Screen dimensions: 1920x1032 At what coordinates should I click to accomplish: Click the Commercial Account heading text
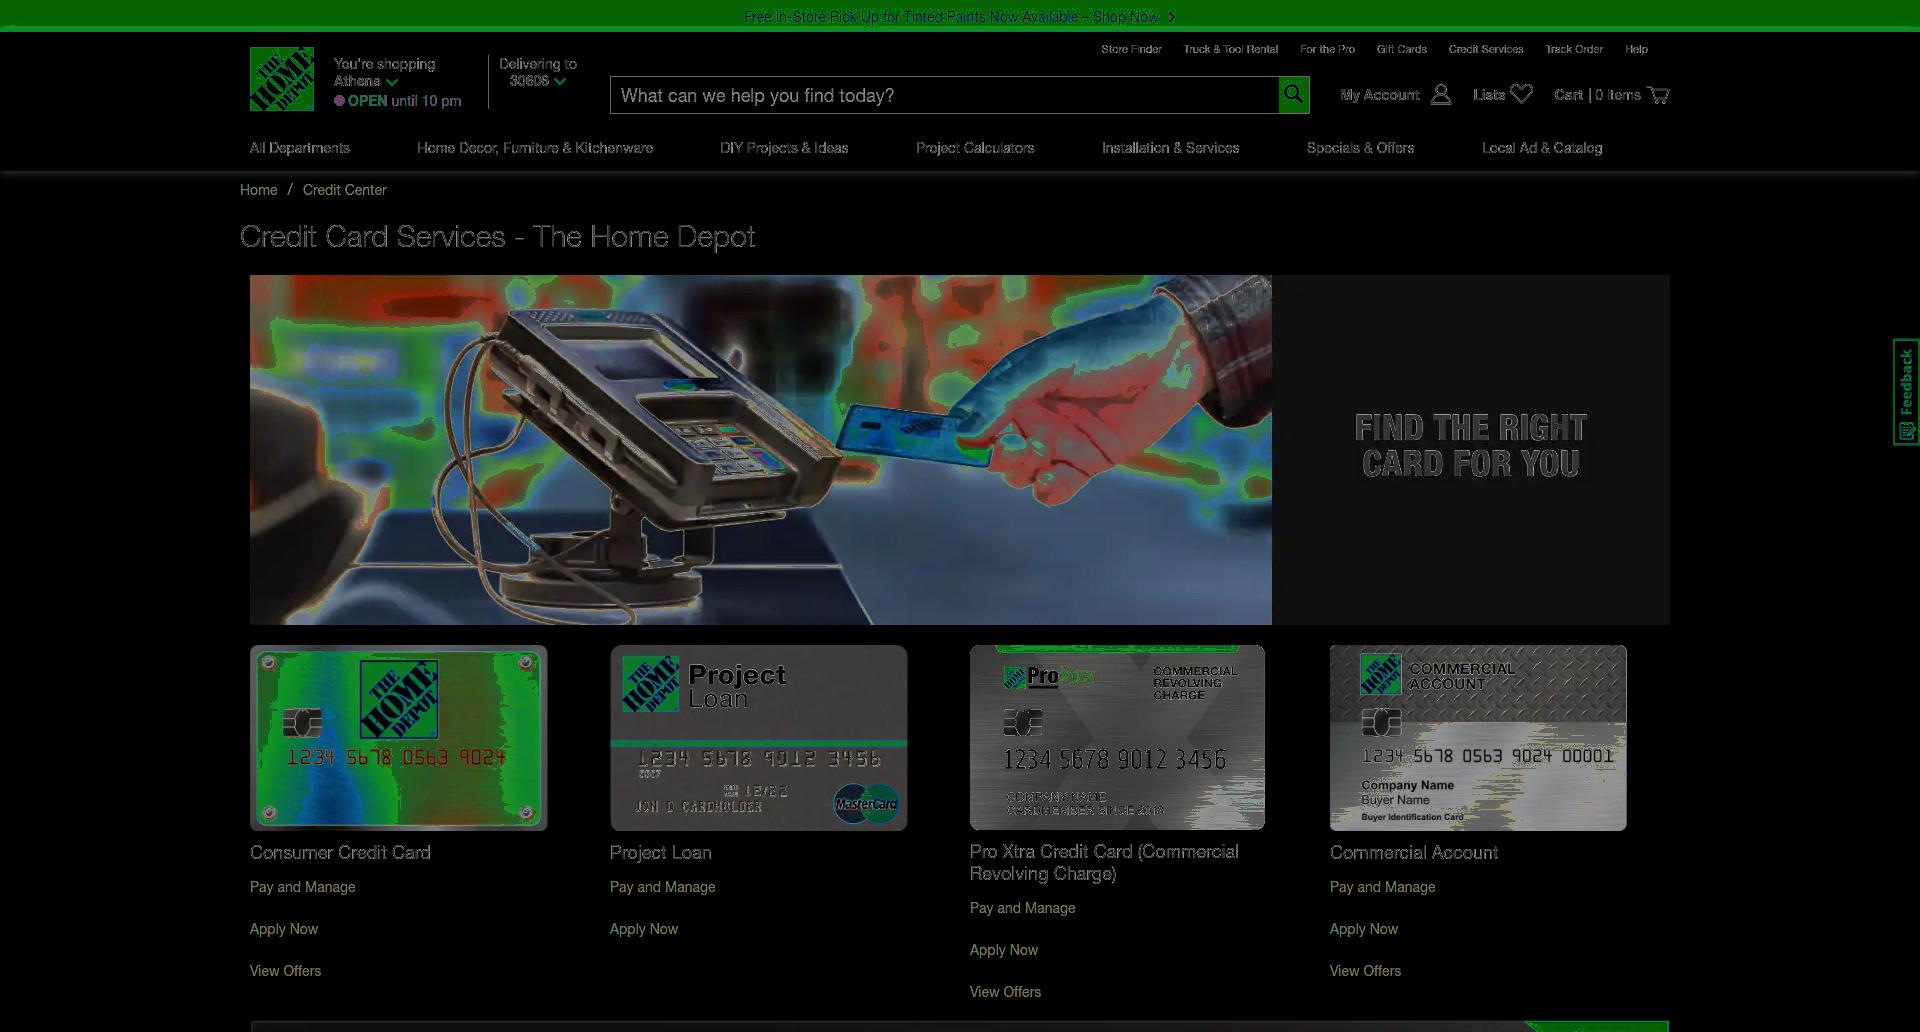coord(1414,853)
